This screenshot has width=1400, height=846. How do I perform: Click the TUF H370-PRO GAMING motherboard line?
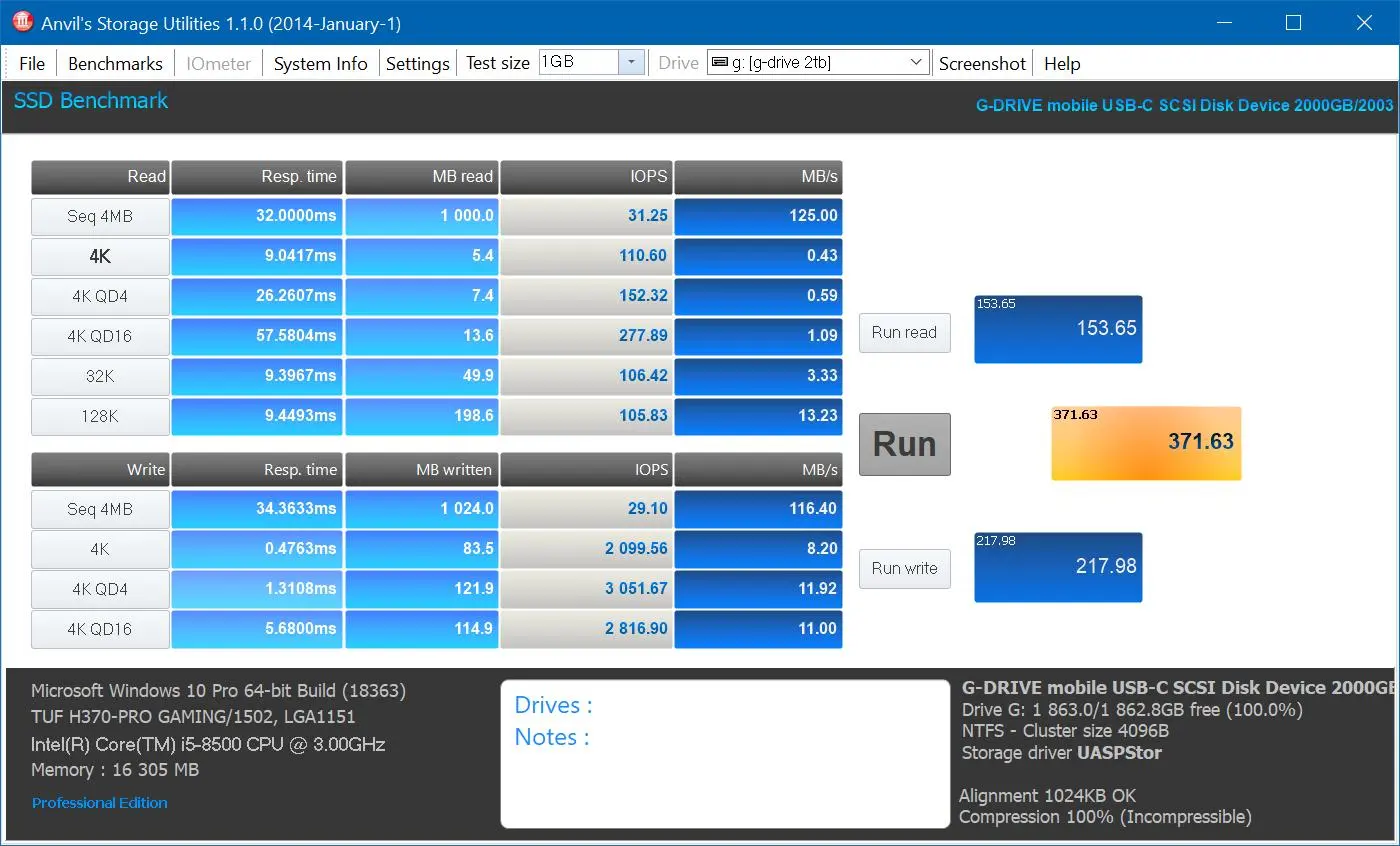click(x=193, y=717)
